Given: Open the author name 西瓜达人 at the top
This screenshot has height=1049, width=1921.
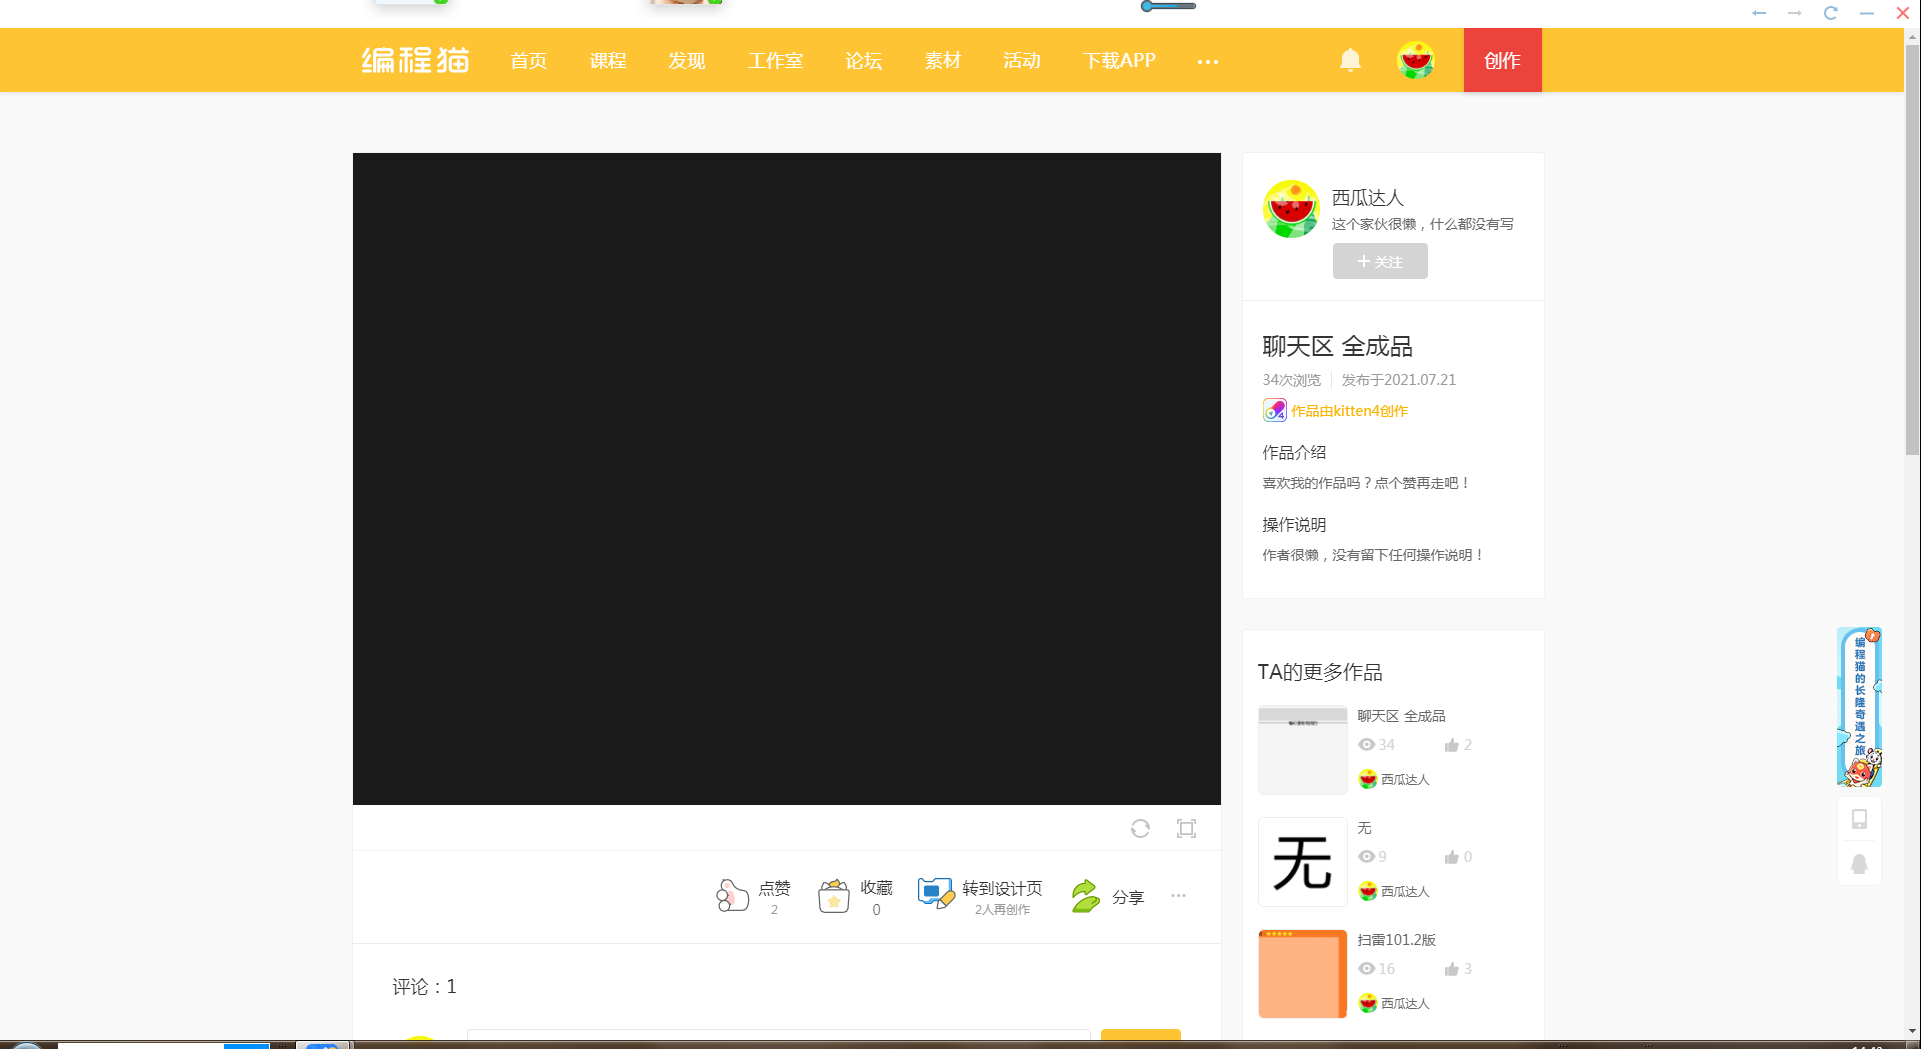Looking at the screenshot, I should (x=1367, y=197).
